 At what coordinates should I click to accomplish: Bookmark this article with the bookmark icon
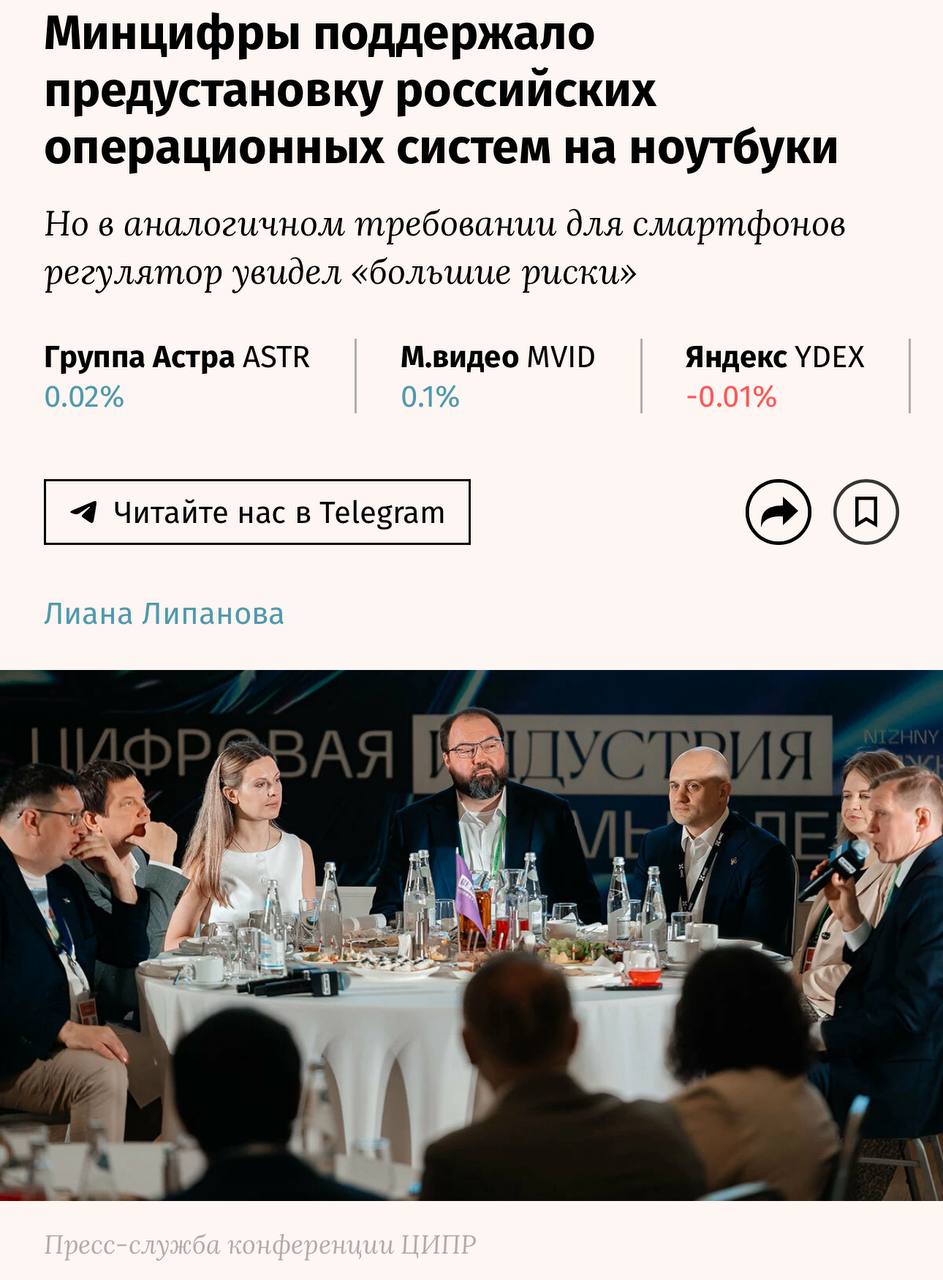[x=866, y=512]
